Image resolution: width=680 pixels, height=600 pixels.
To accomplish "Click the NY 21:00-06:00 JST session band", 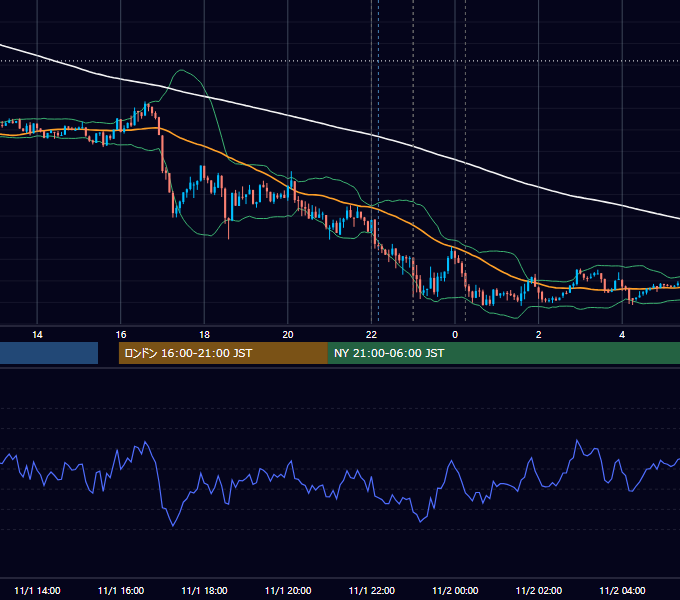I will point(503,353).
